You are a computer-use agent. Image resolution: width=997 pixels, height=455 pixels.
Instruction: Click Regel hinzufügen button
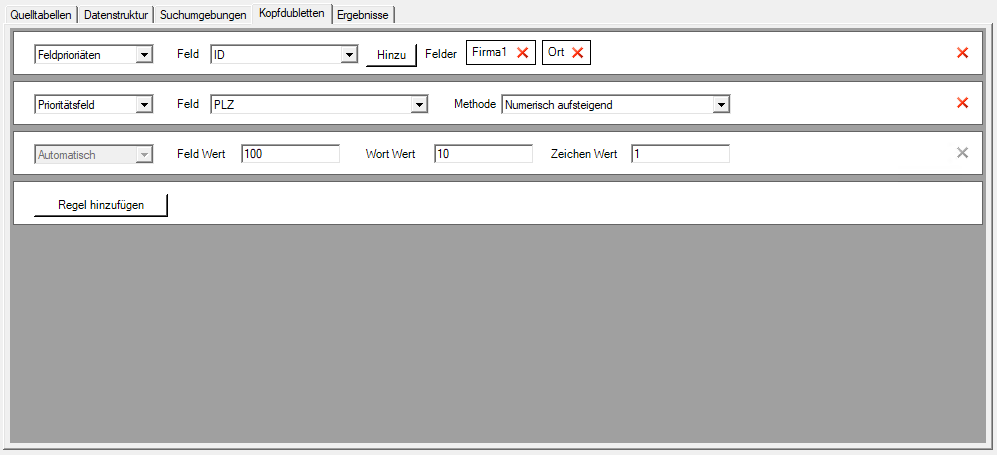coord(100,205)
